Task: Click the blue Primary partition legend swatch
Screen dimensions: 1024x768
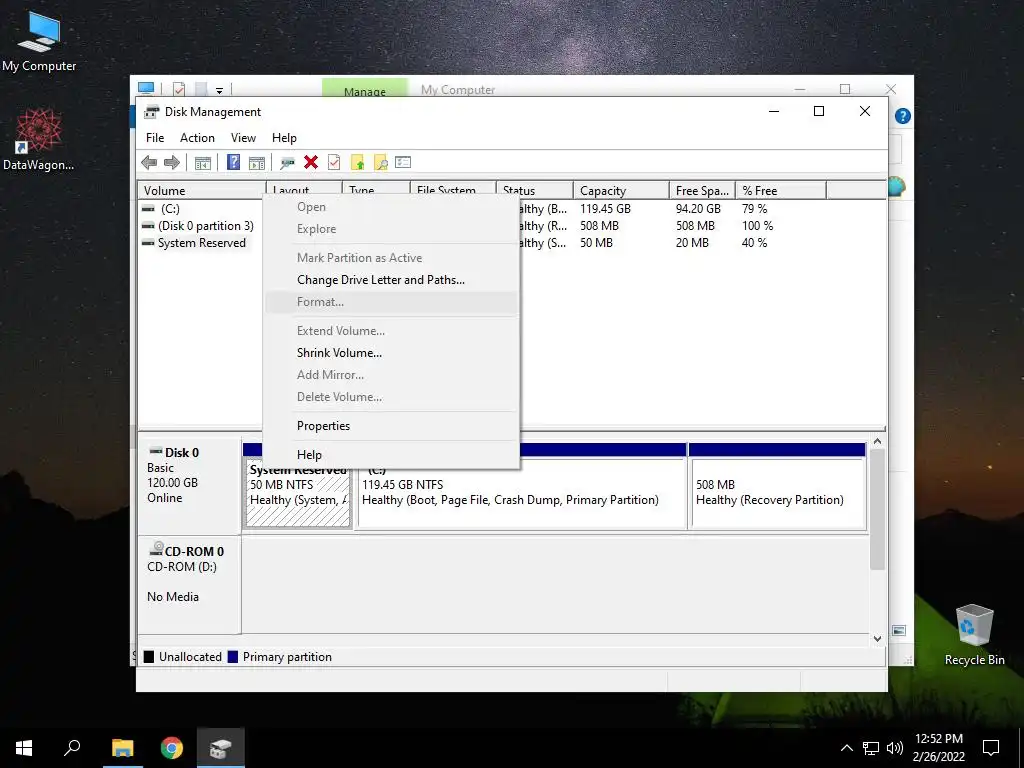Action: (232, 657)
